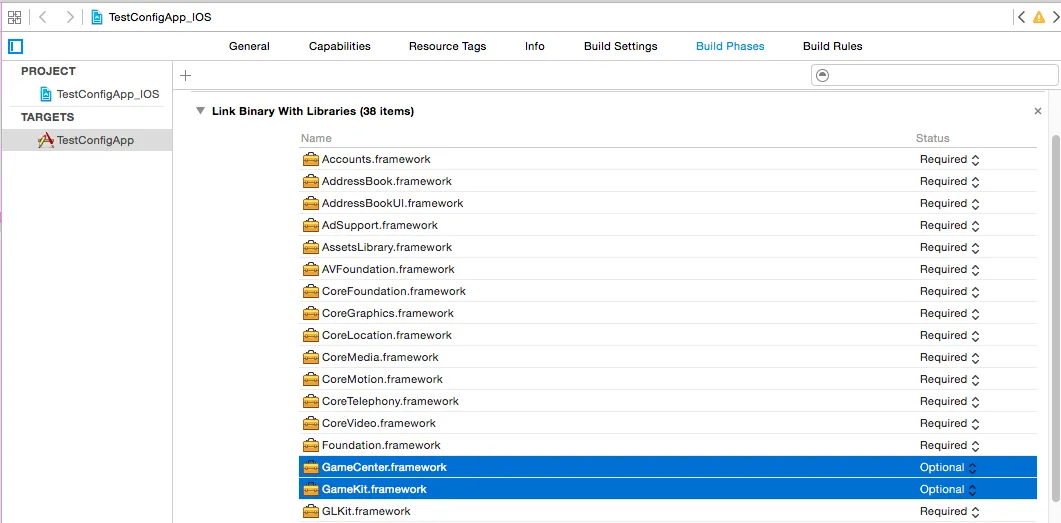
Task: Open the General tab
Action: pos(249,46)
